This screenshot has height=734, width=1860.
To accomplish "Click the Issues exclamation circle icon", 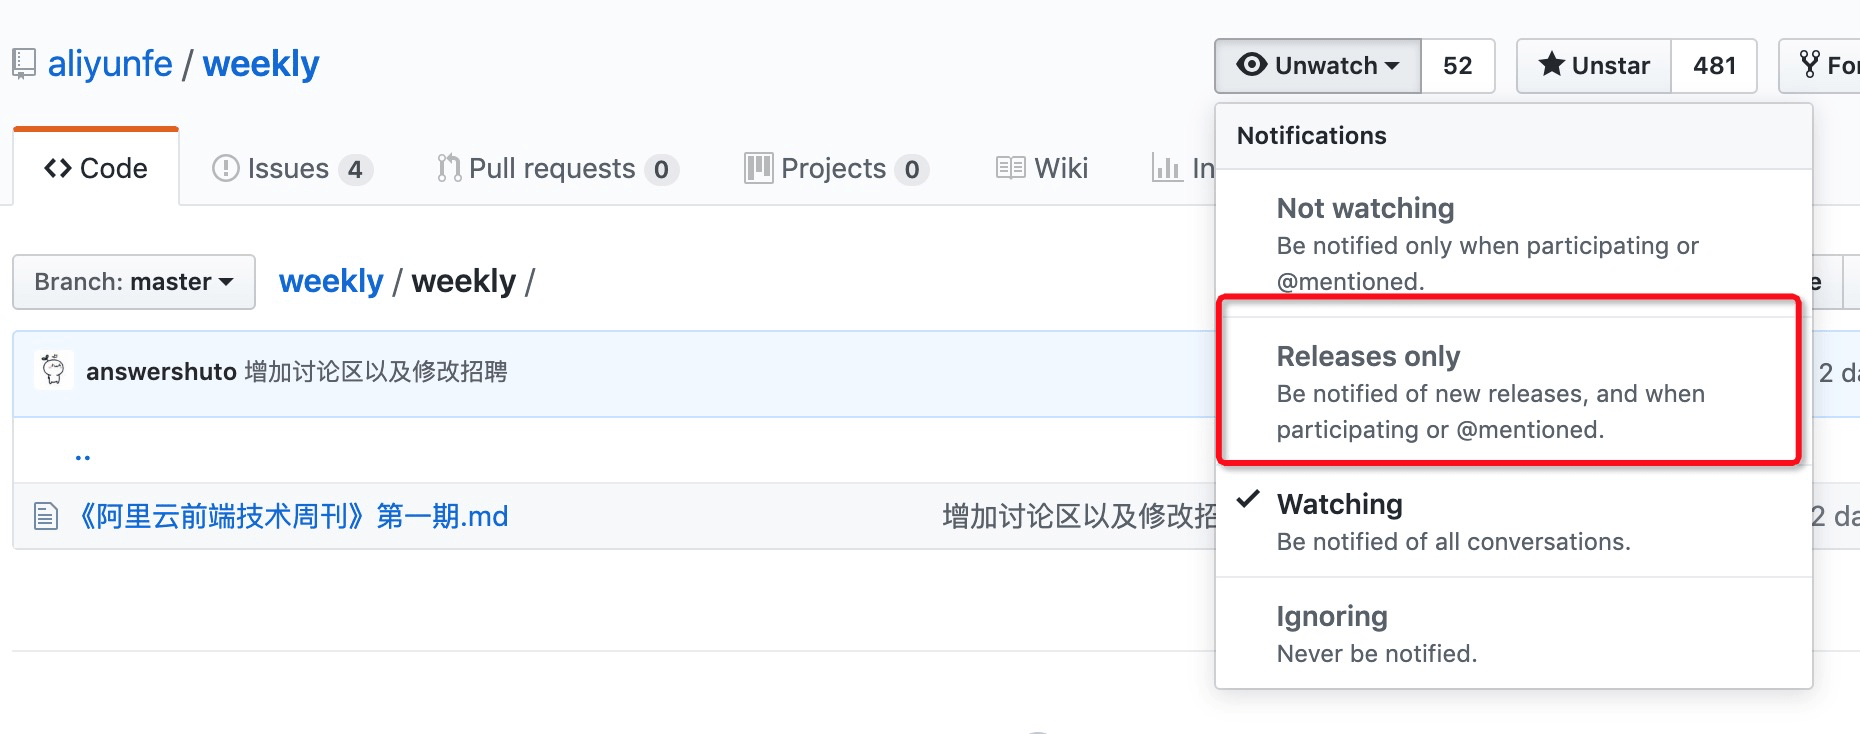I will [226, 168].
